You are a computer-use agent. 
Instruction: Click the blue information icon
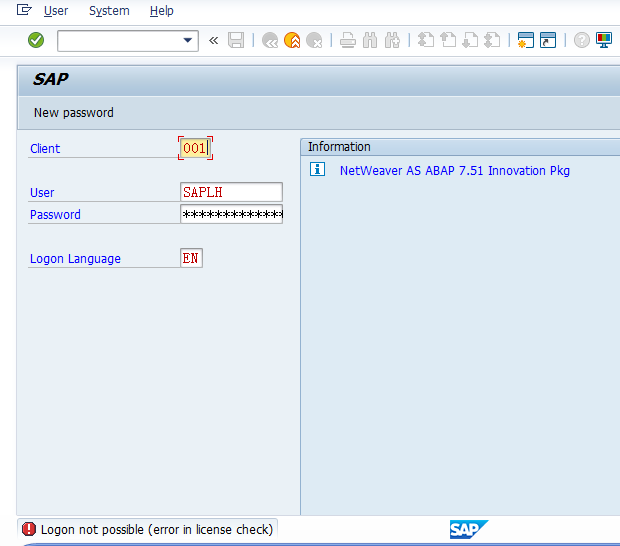tap(317, 169)
